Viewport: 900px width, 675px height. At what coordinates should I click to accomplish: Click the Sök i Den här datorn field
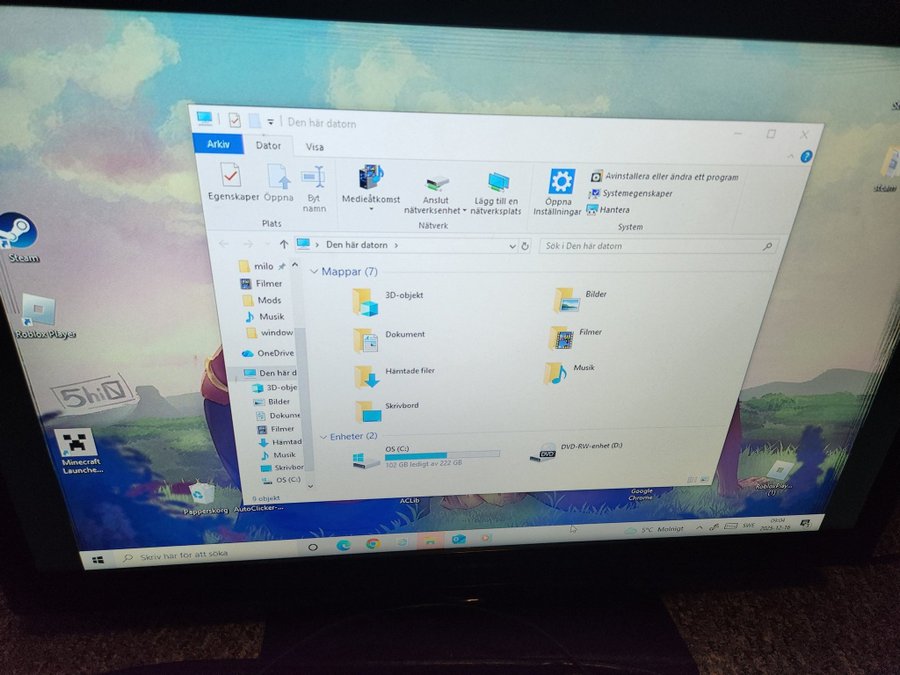(655, 246)
